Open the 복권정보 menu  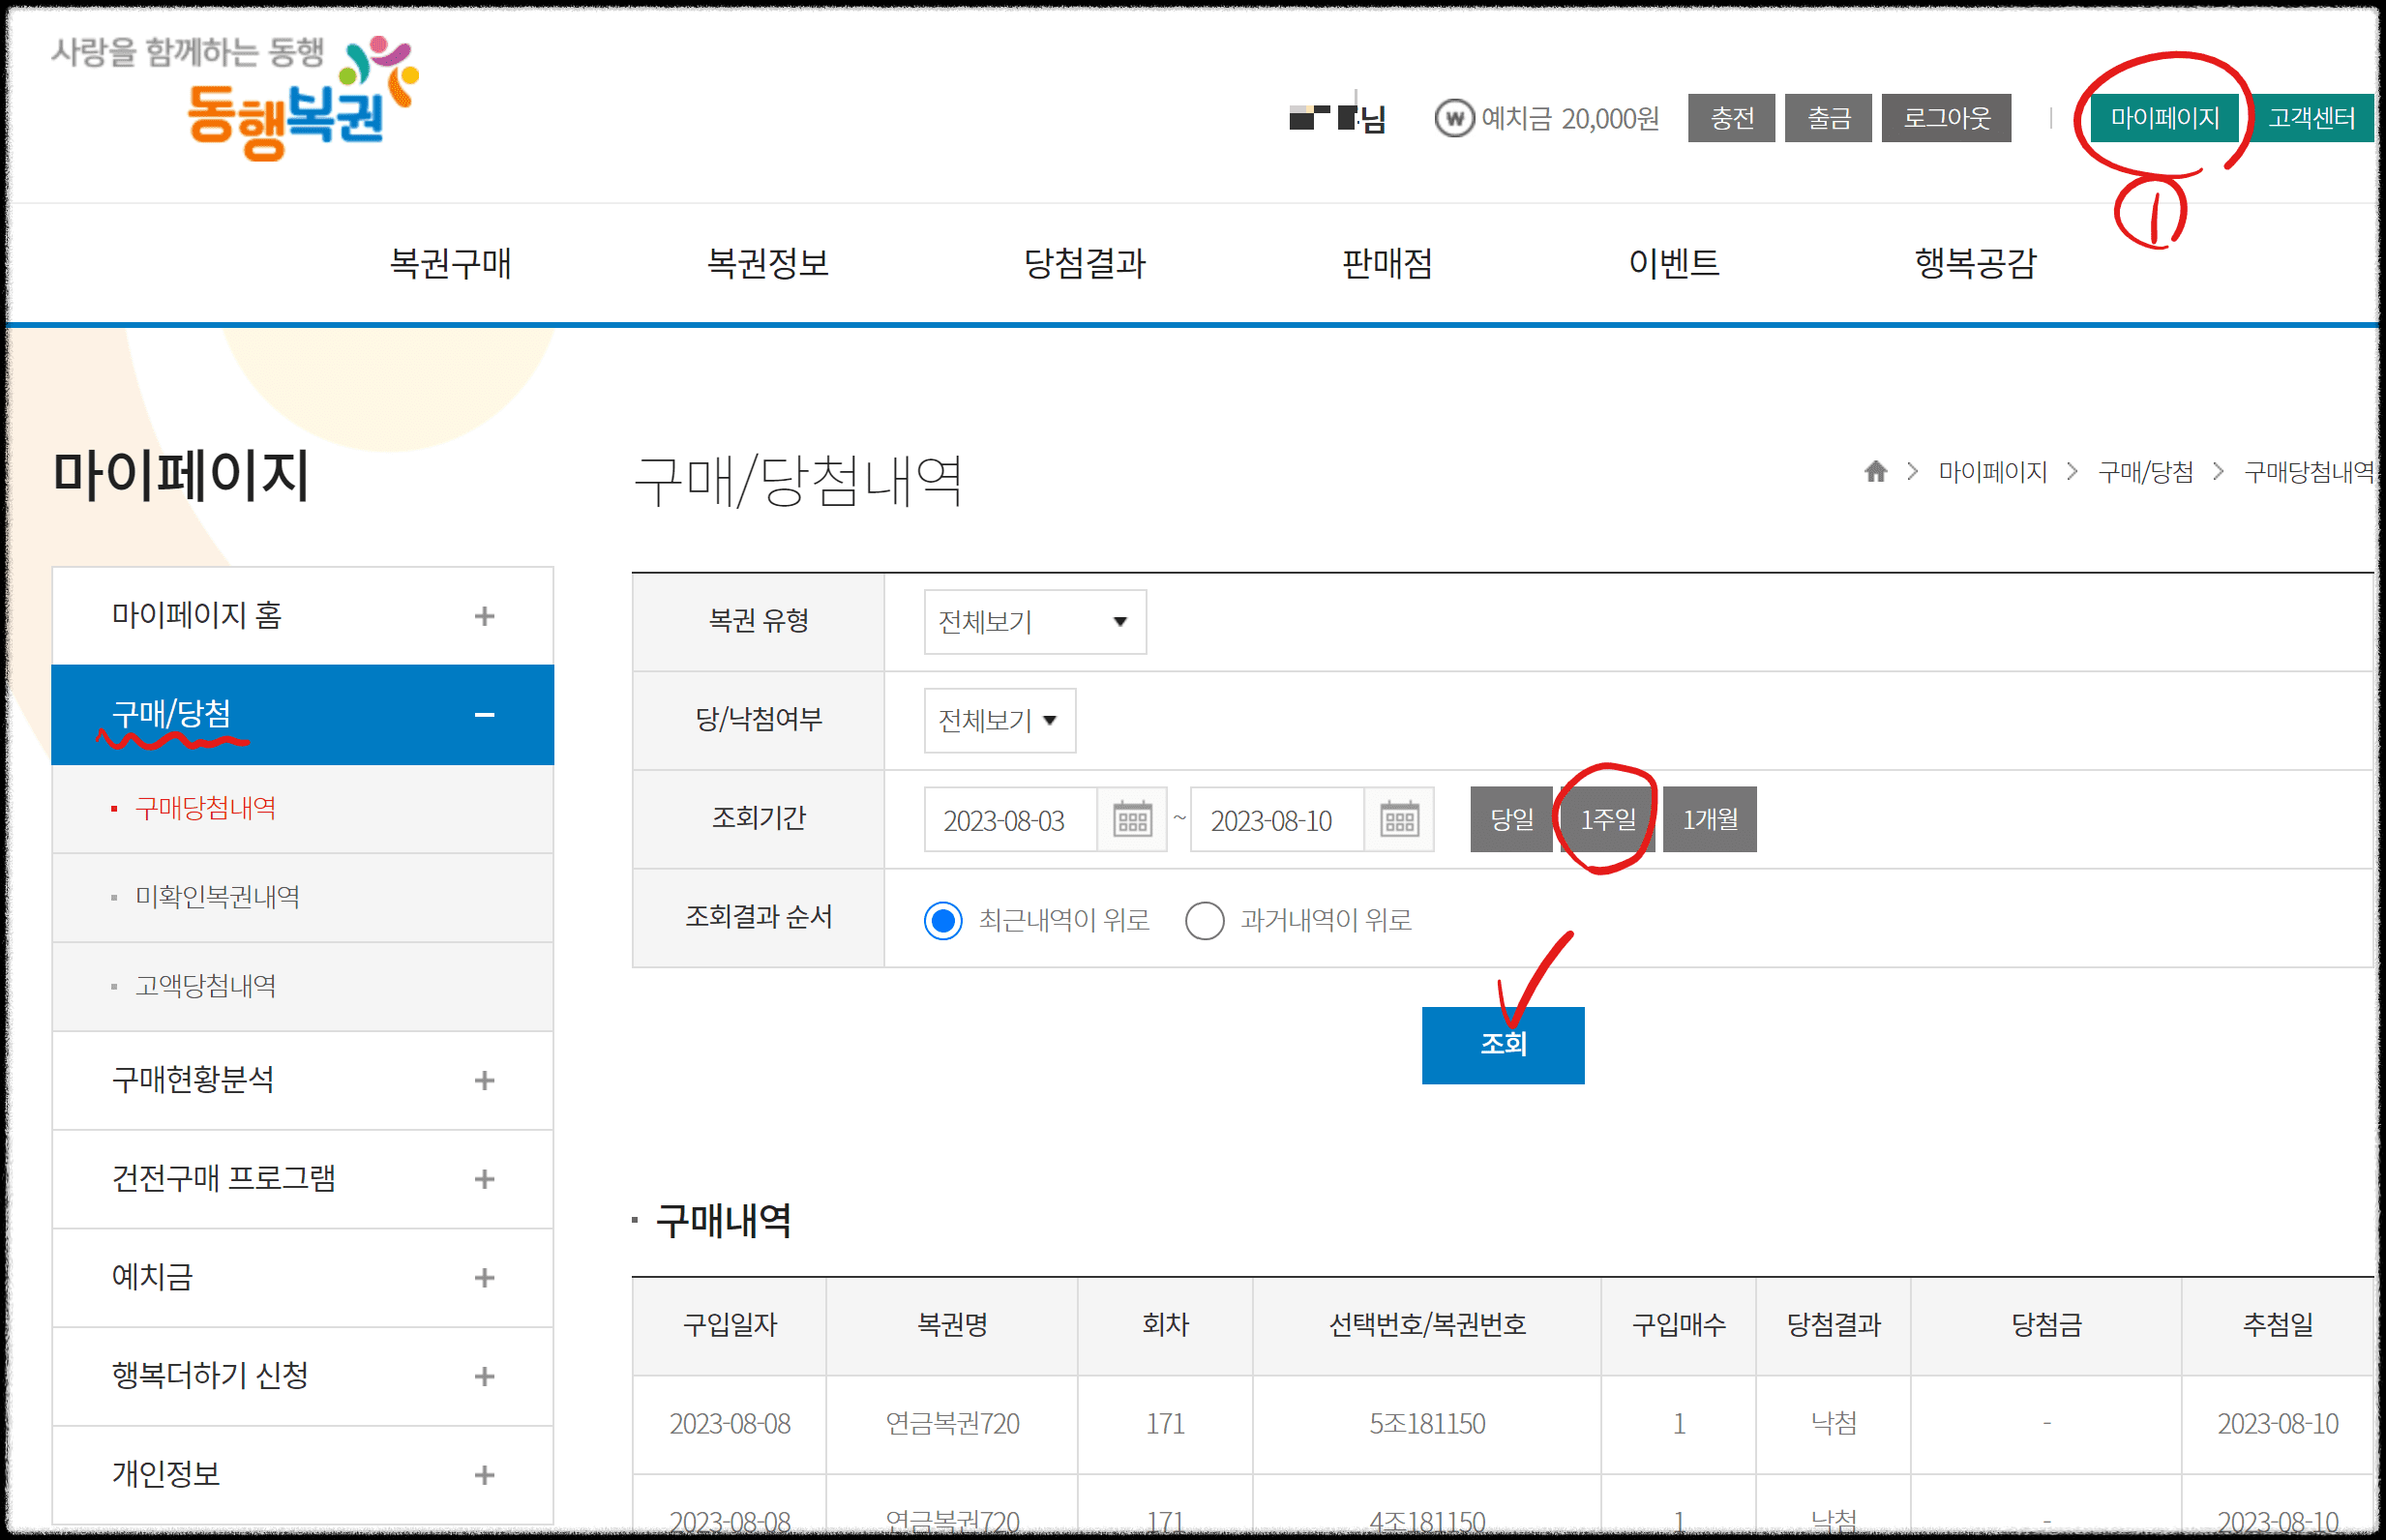[768, 263]
